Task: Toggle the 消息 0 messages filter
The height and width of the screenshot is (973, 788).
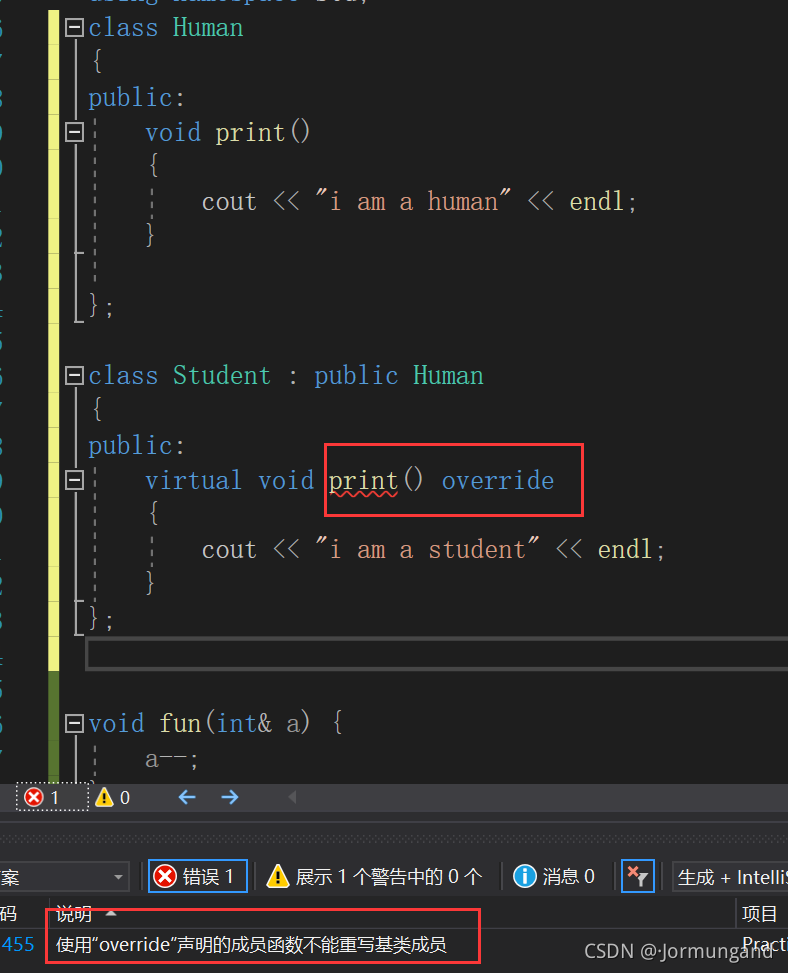Action: click(x=553, y=876)
